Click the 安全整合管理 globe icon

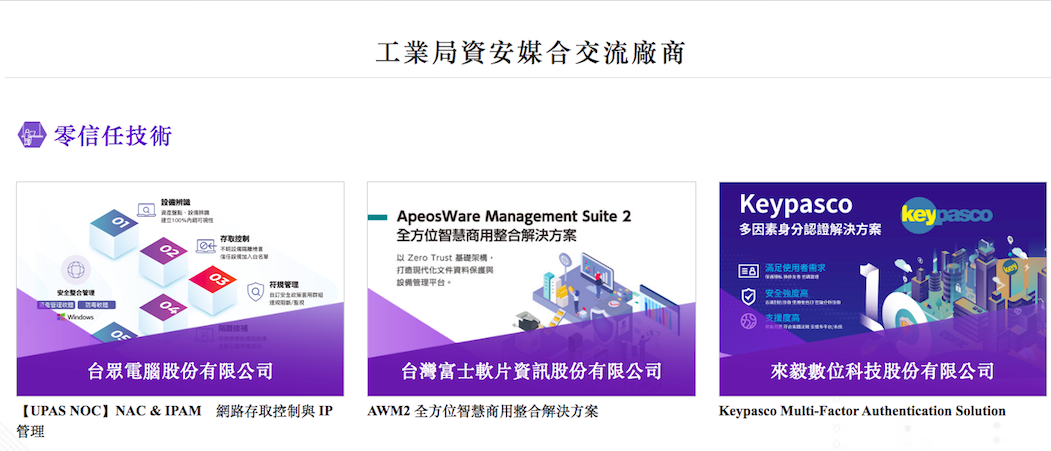(75, 270)
